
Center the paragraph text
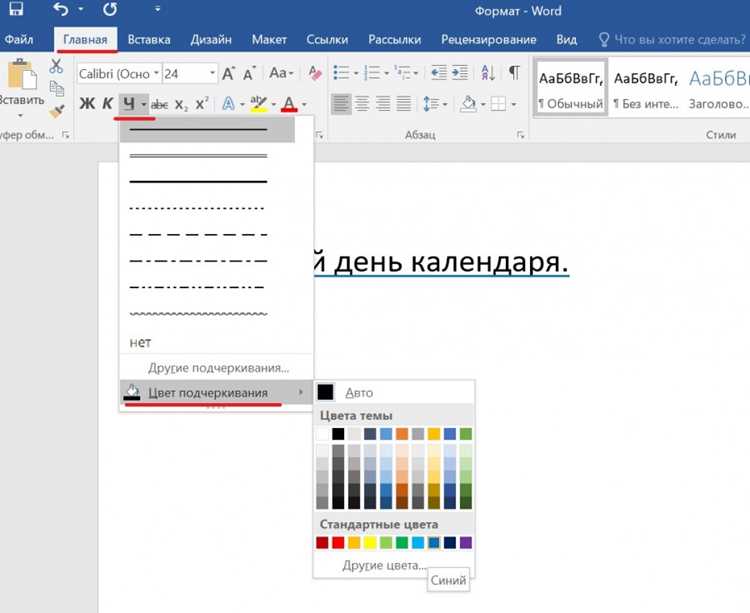point(362,104)
